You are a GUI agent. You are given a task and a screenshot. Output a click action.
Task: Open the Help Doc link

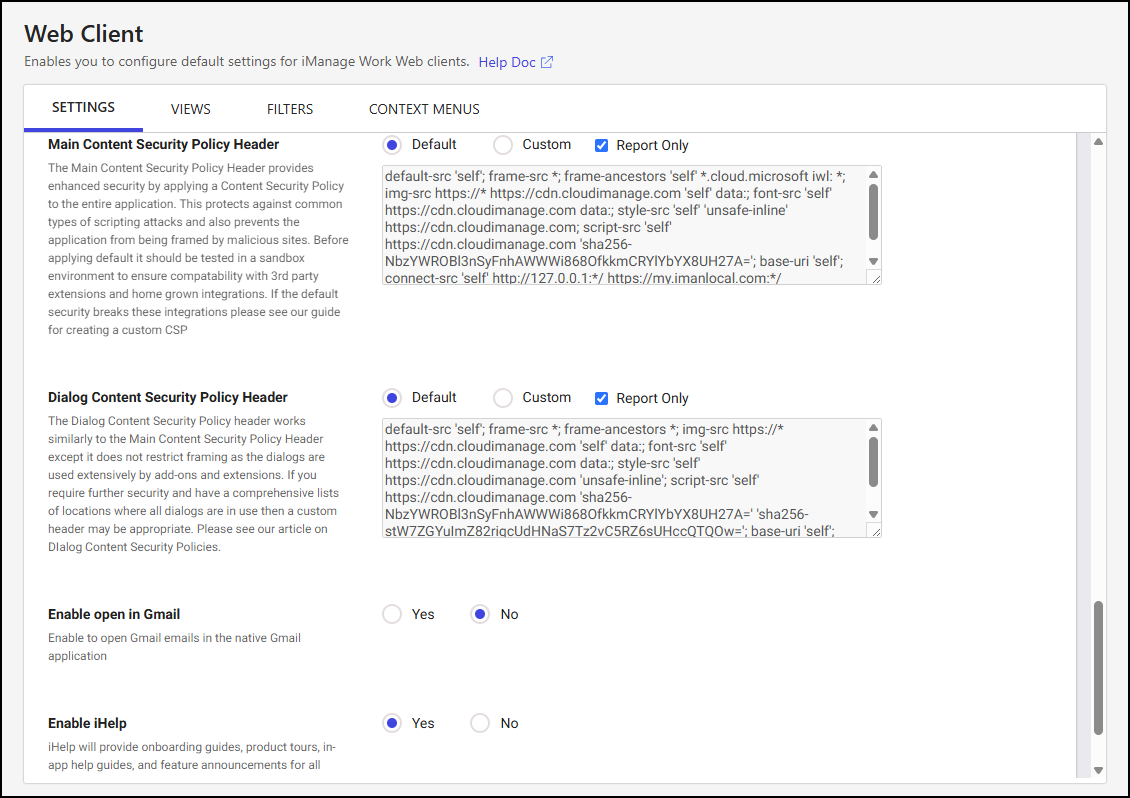tap(506, 62)
